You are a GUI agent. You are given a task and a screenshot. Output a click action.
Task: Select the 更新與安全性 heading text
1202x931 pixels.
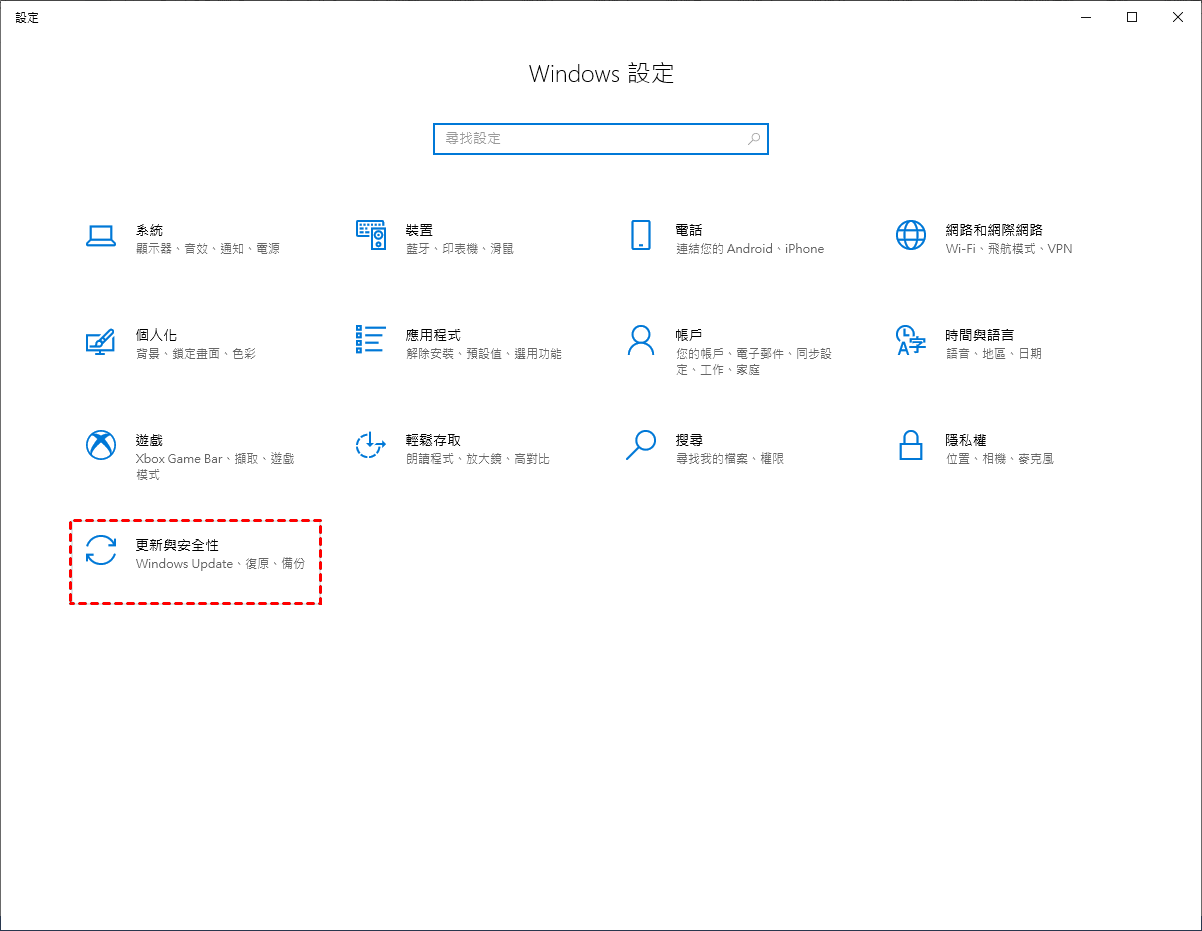177,545
